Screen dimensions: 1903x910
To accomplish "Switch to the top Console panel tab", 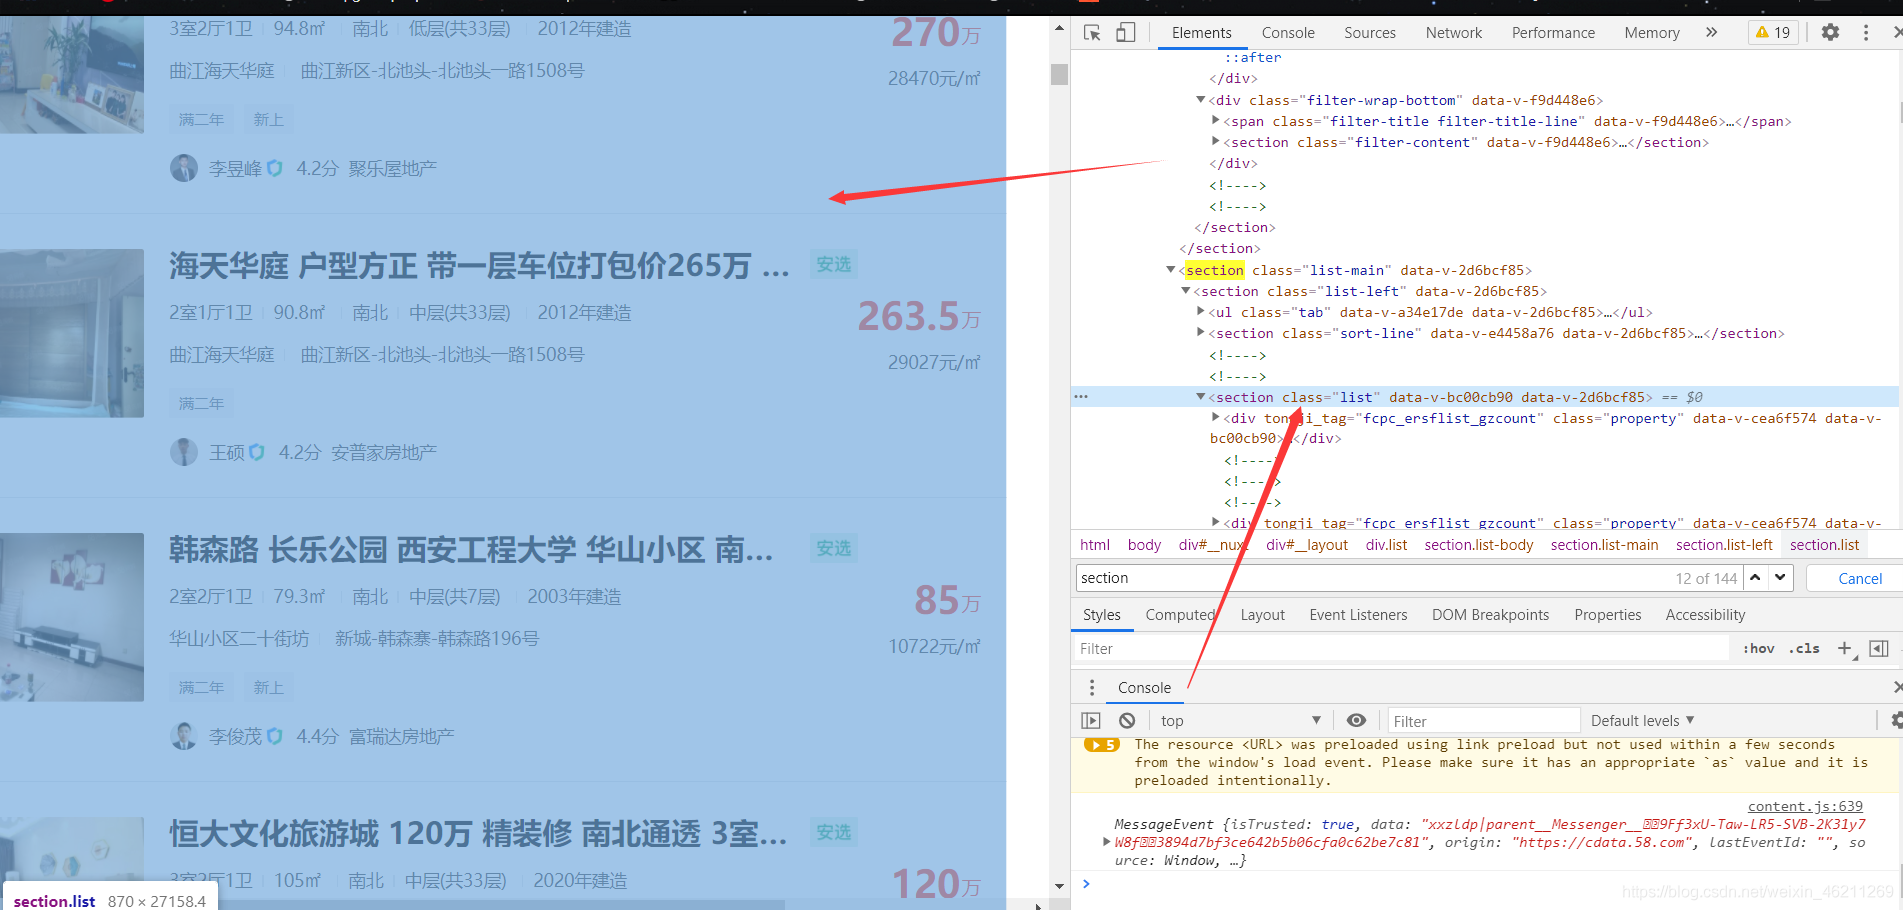I will coord(1288,33).
